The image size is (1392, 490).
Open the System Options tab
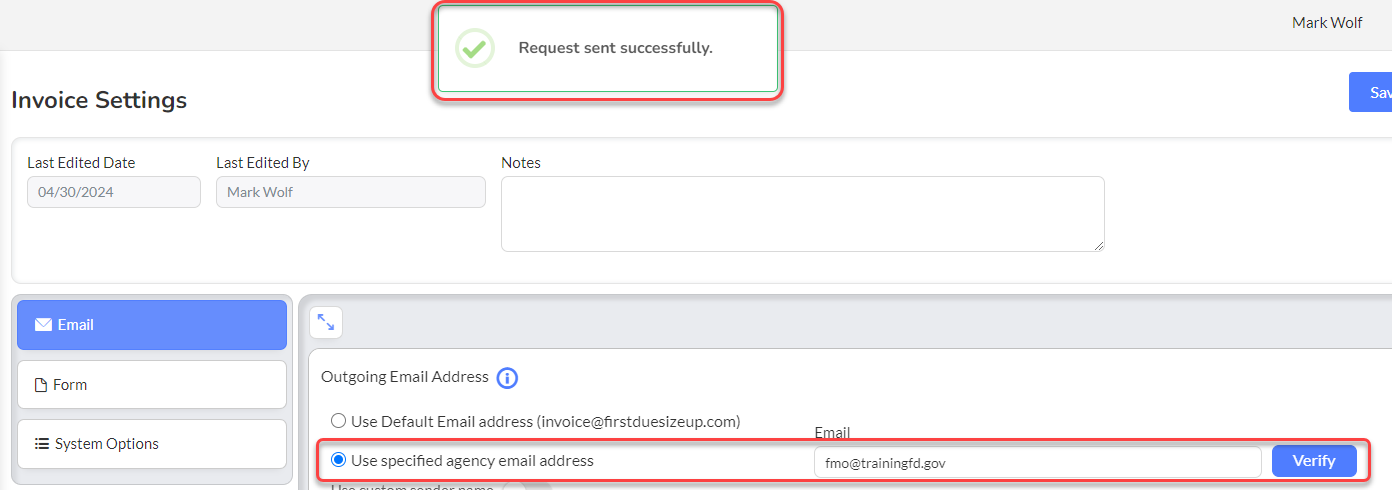(152, 444)
